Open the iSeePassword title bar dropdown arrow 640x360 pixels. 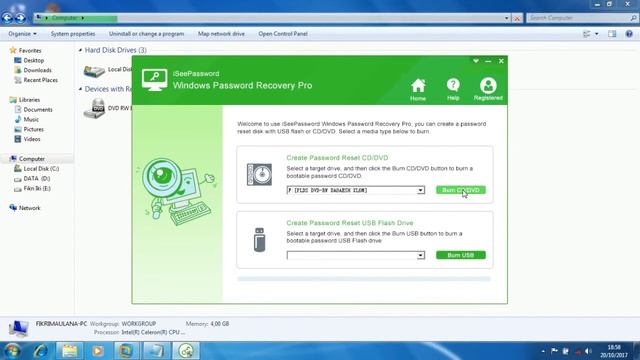(x=476, y=61)
